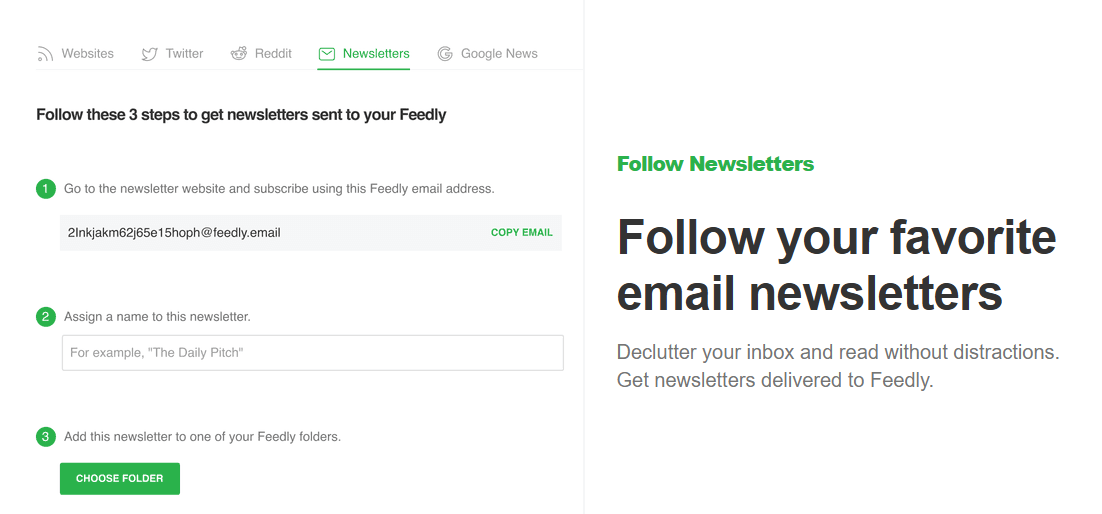Click the Twitter bird icon
The width and height of the screenshot is (1102, 514).
click(x=149, y=54)
